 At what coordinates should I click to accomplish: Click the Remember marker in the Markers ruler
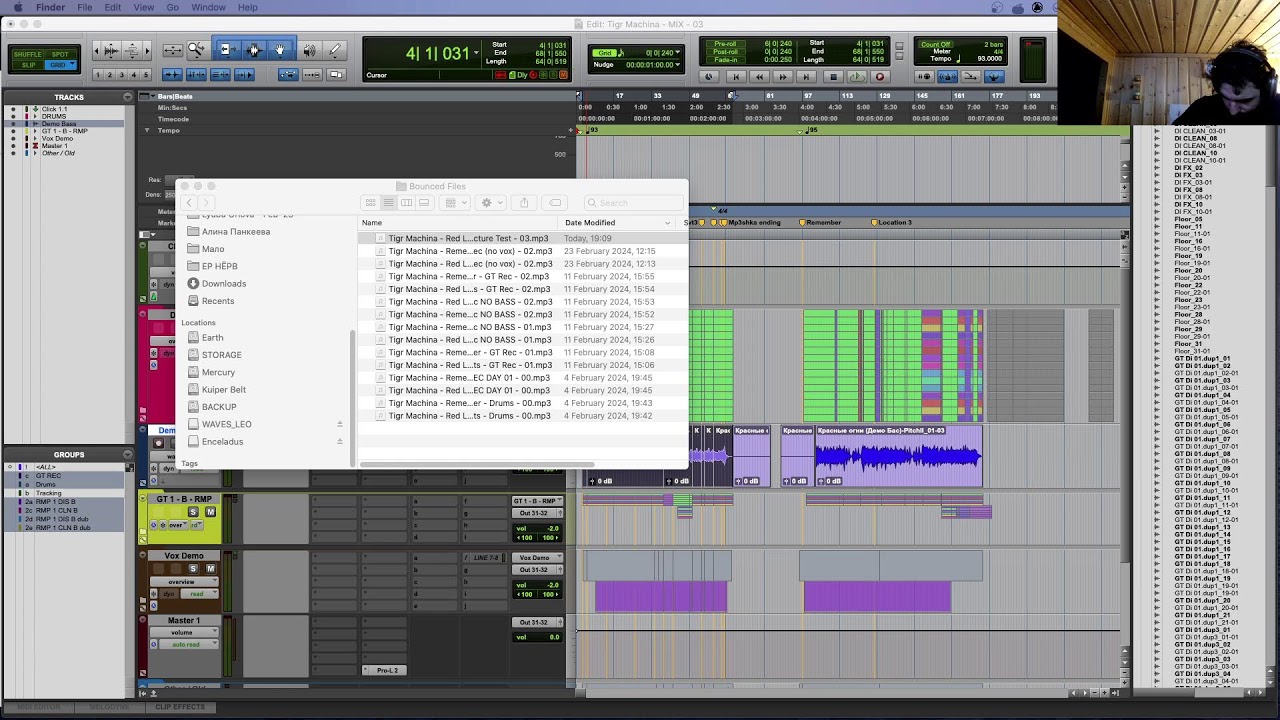pos(823,223)
